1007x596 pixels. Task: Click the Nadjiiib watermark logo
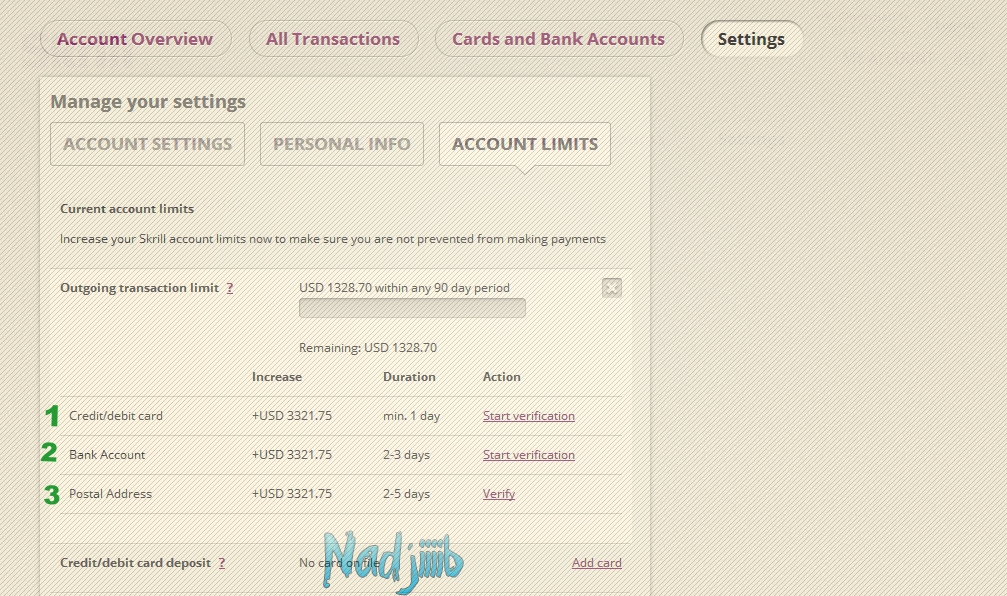click(x=392, y=561)
